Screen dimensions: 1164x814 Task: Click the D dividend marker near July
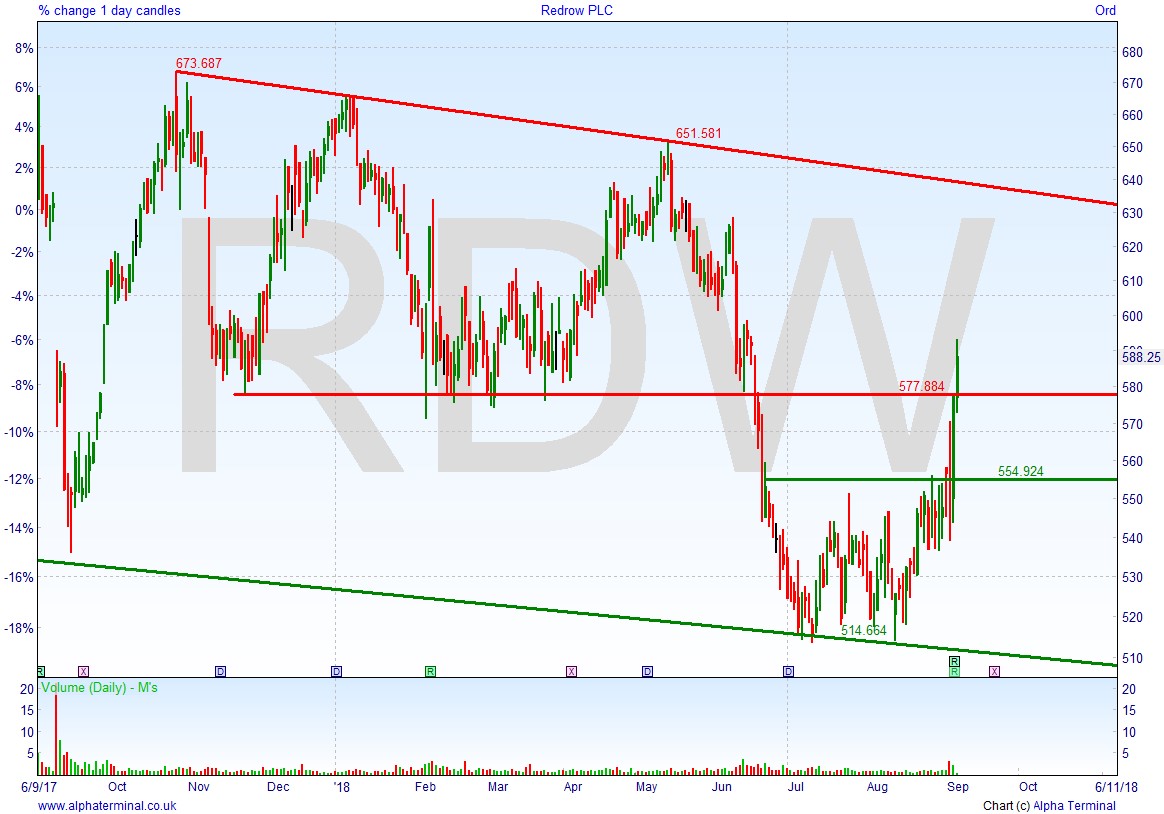pos(788,672)
